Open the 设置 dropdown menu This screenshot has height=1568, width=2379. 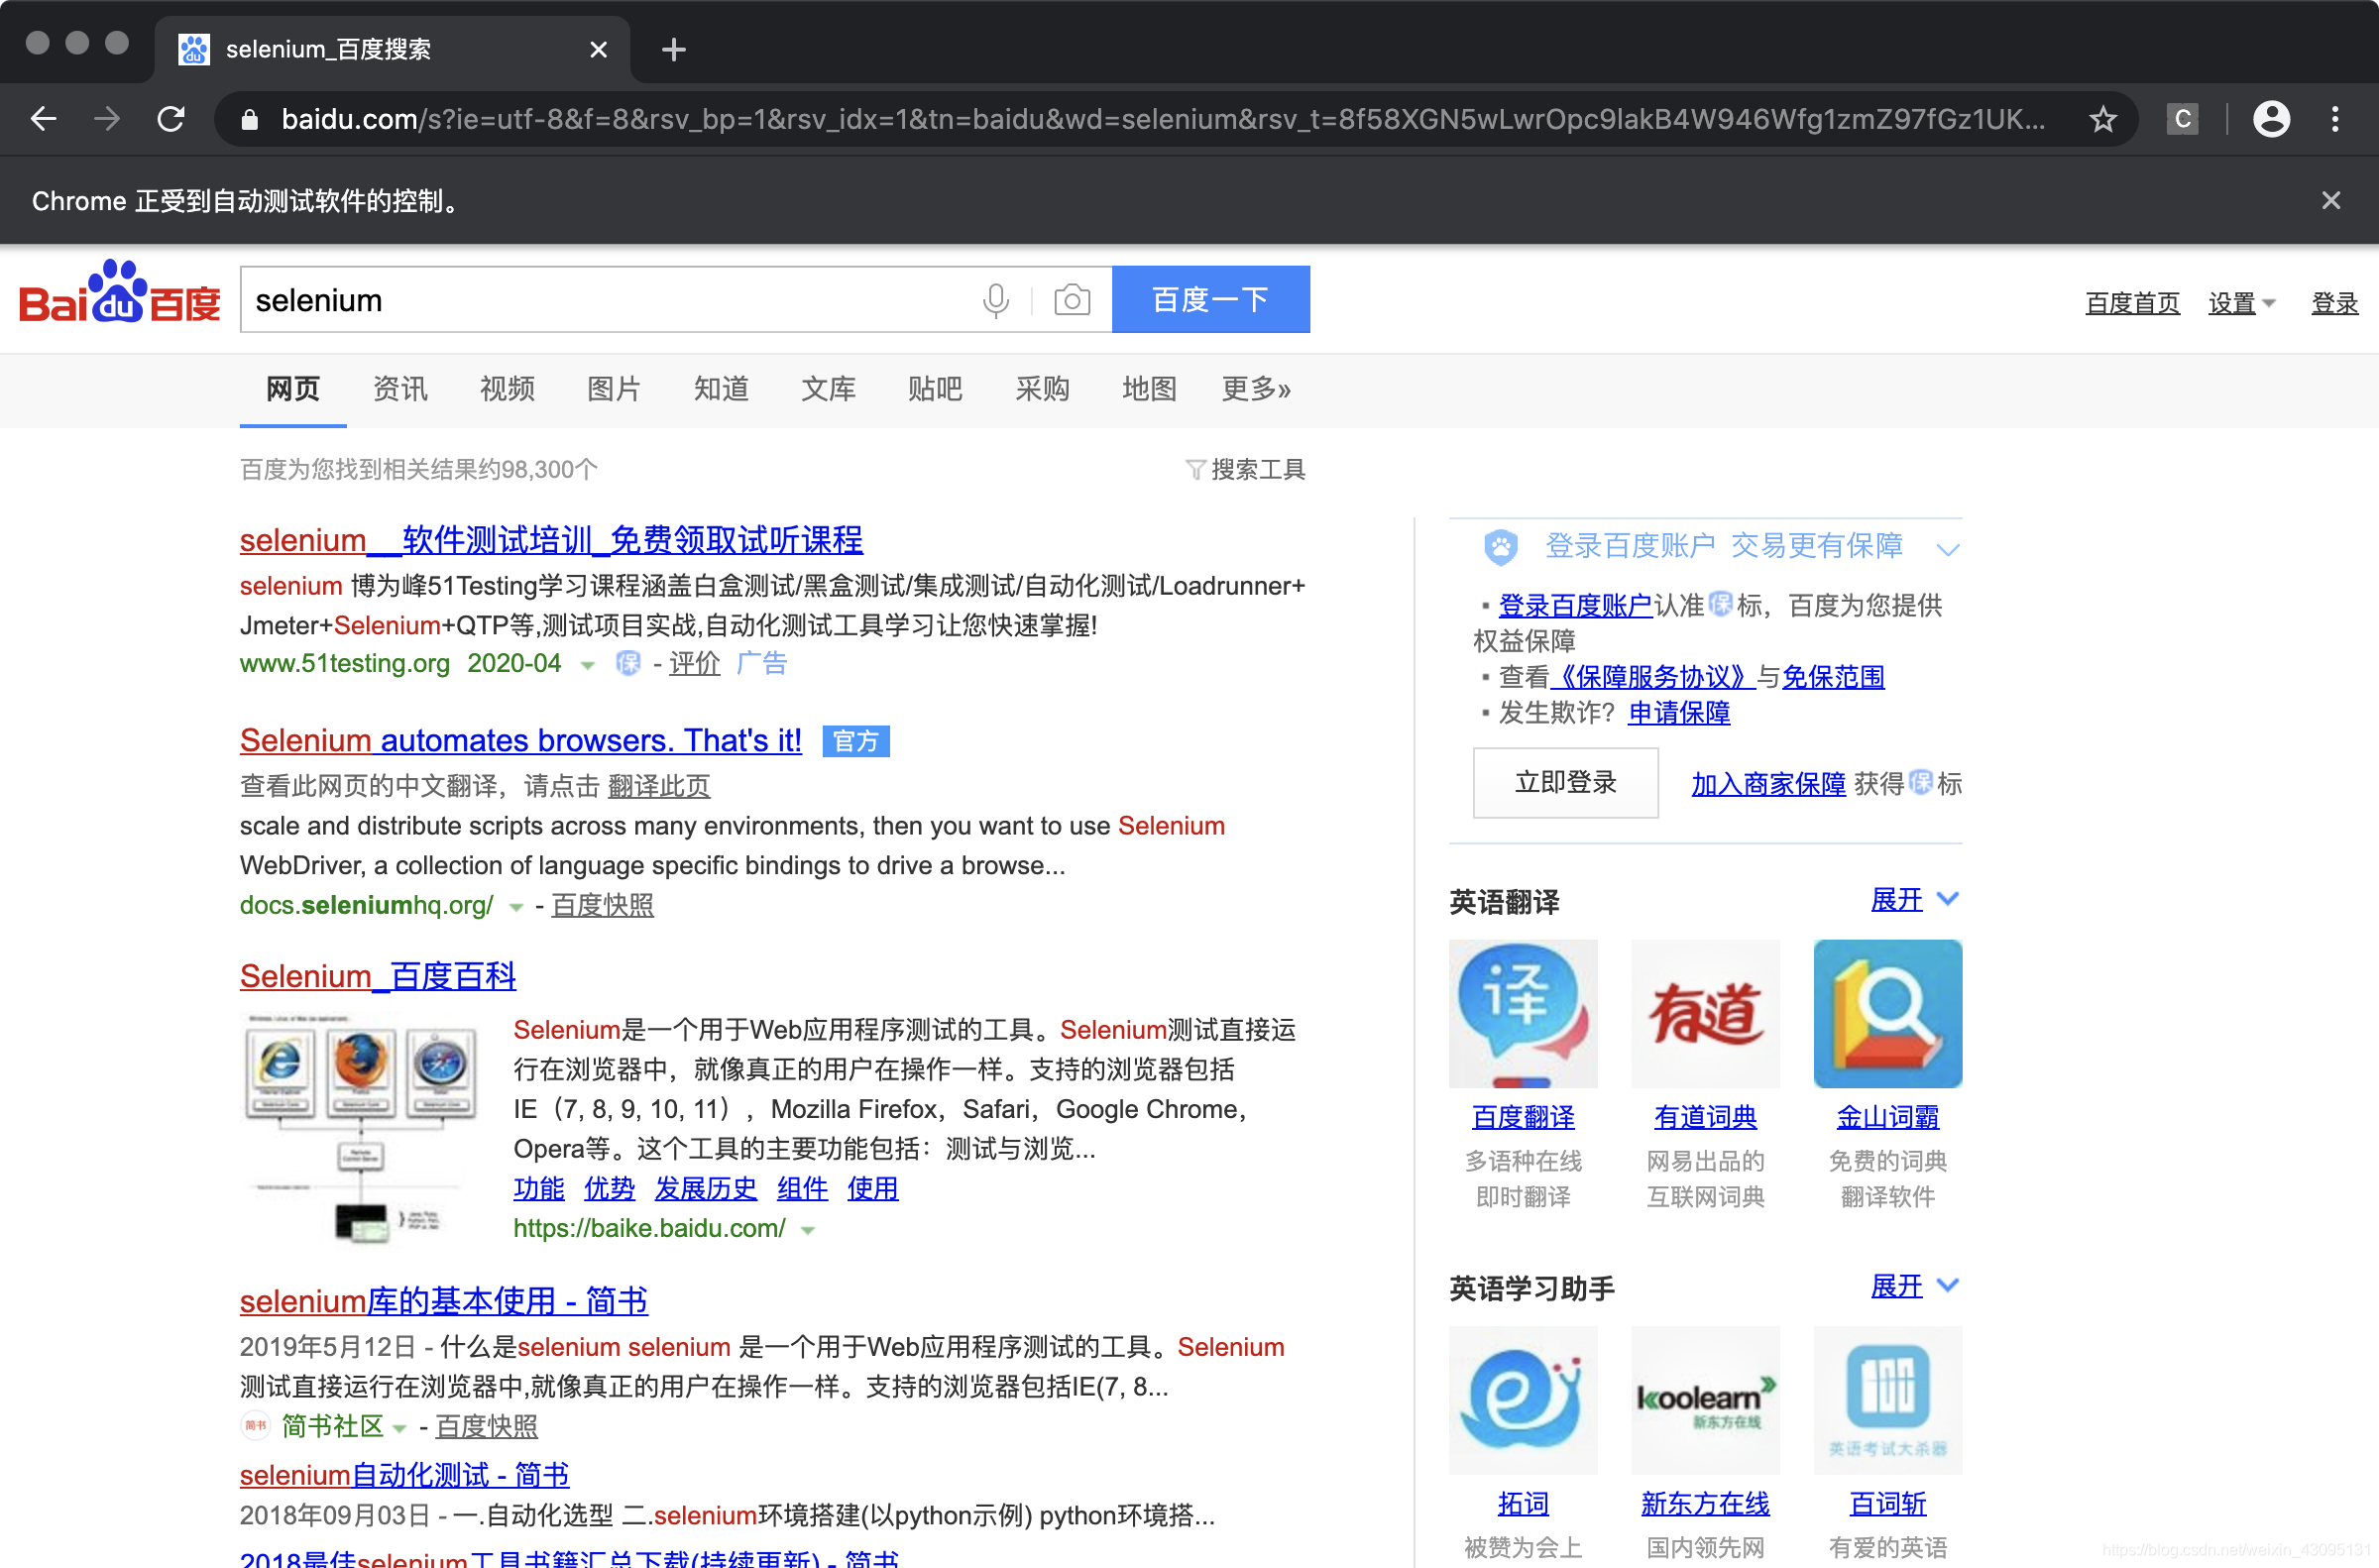(2241, 303)
